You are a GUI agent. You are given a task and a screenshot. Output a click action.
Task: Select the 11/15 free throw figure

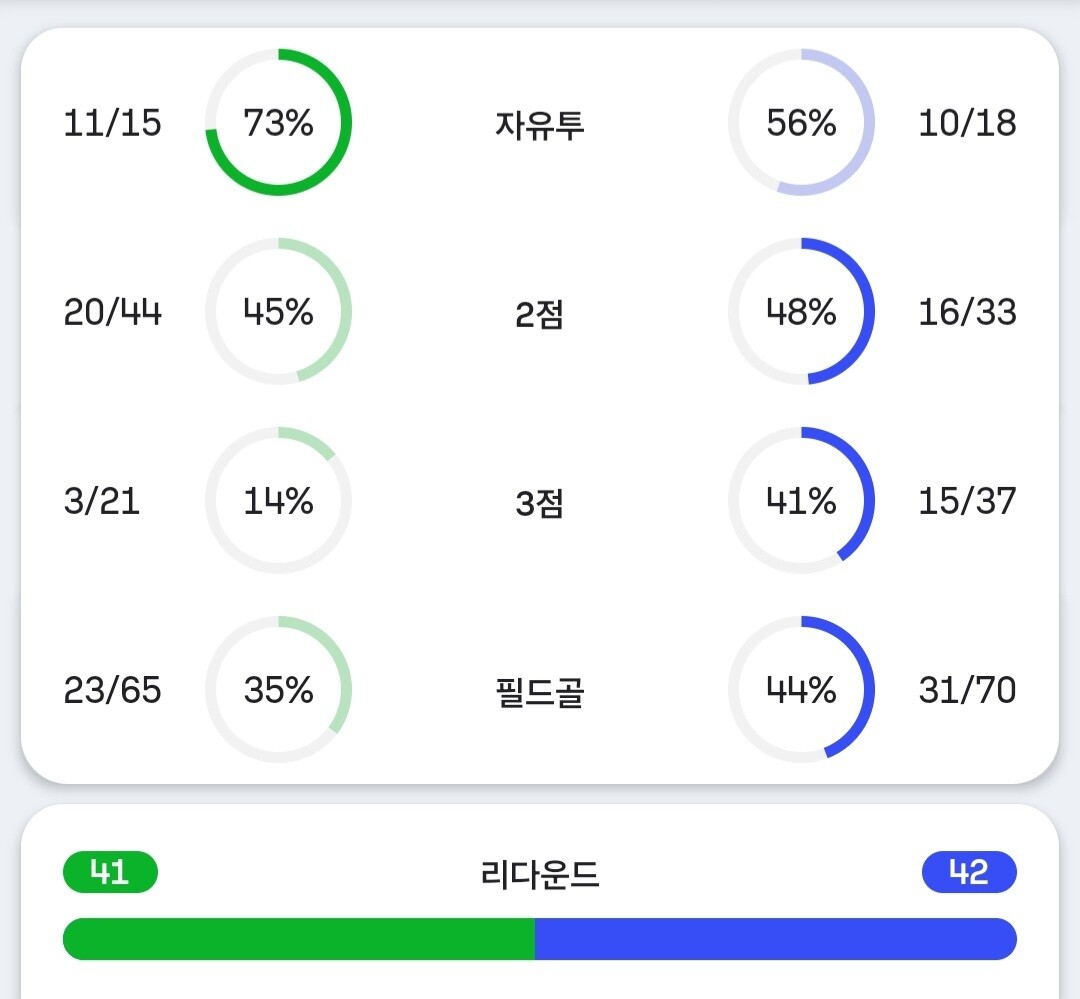click(112, 123)
